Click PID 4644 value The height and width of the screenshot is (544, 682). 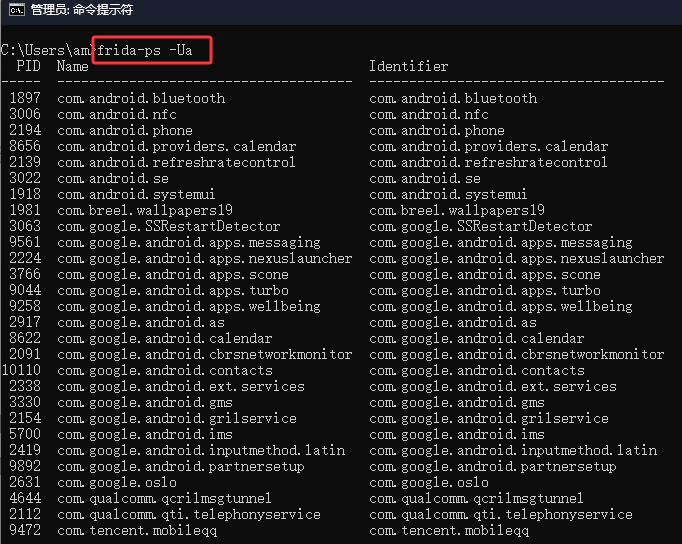point(25,498)
